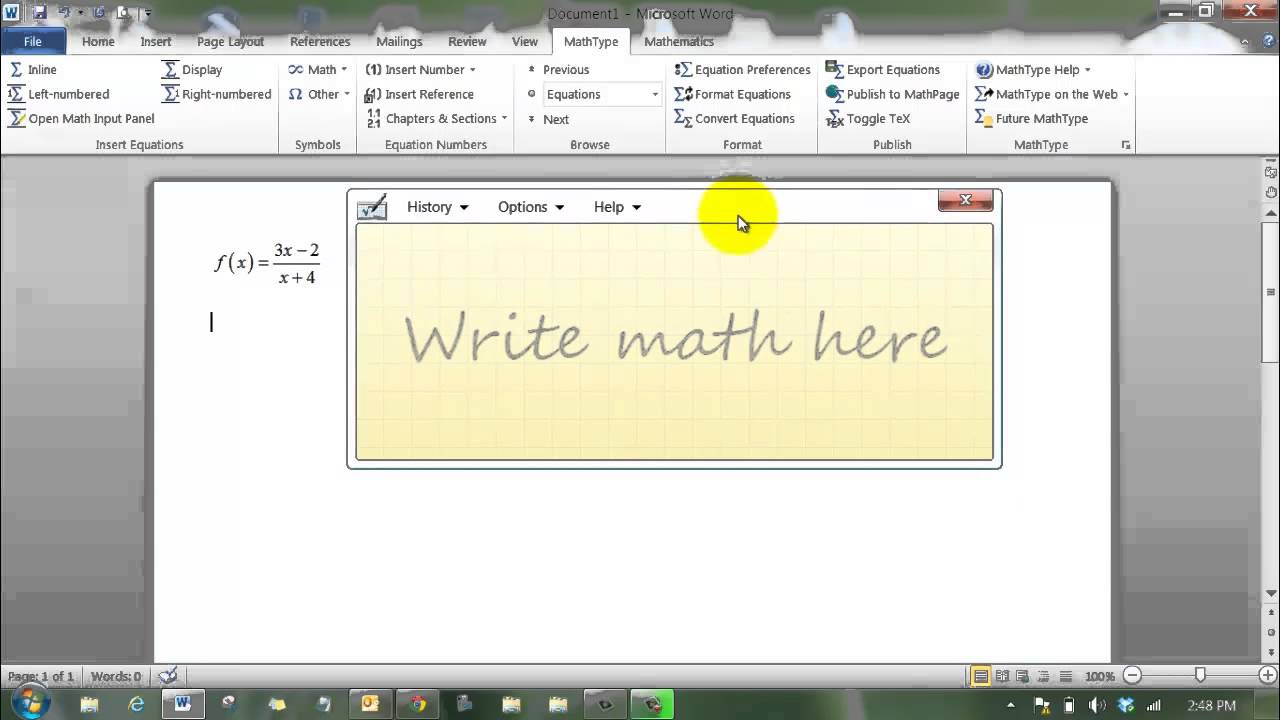Click the Math Input Panel pen icon
The image size is (1280, 720).
point(372,207)
